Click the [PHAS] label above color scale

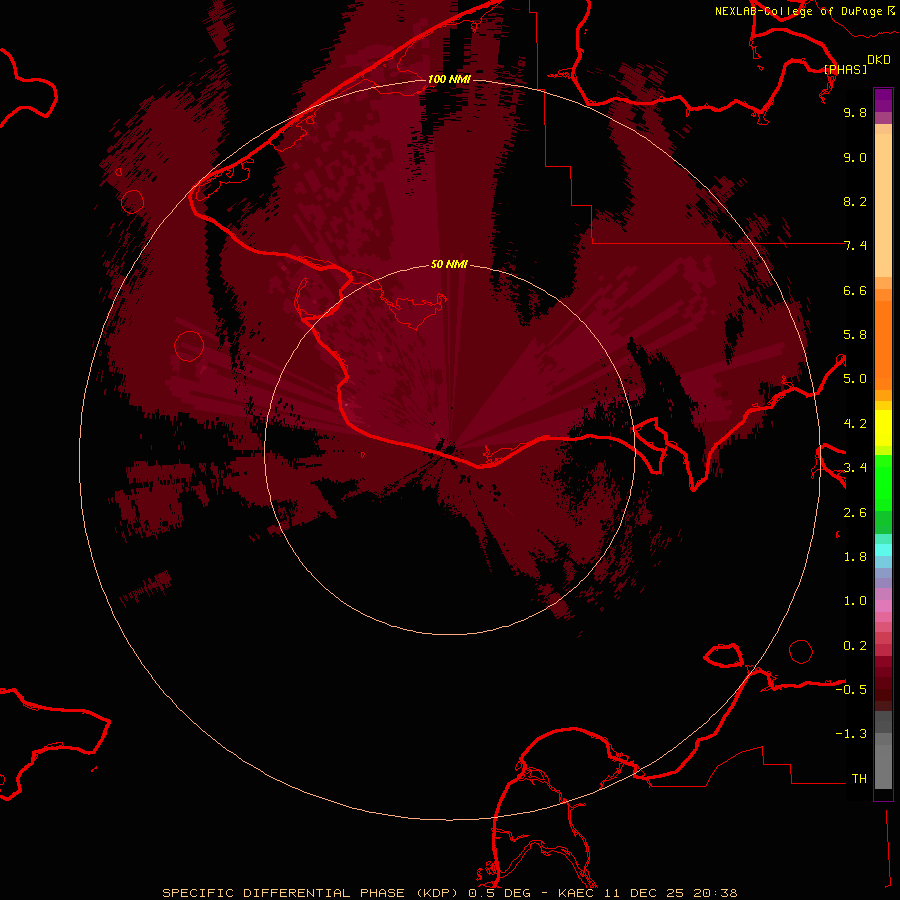(x=845, y=69)
